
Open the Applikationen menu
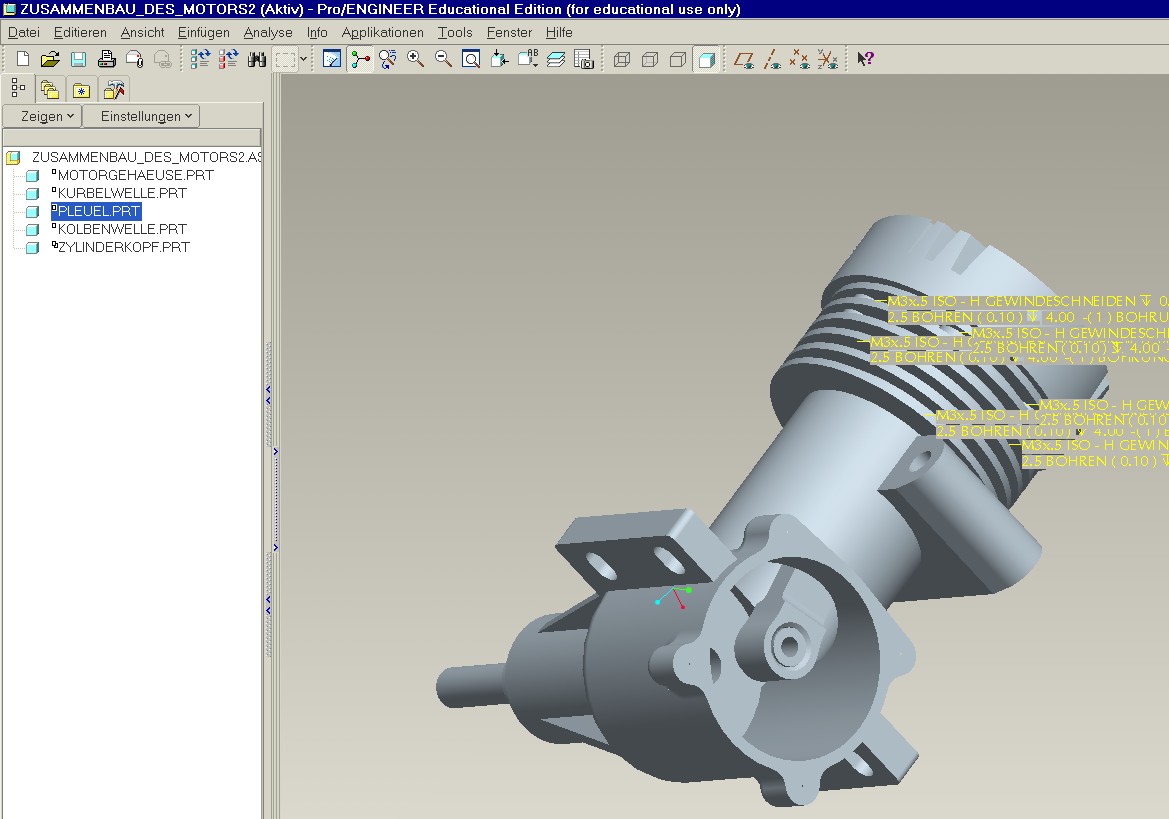click(382, 32)
